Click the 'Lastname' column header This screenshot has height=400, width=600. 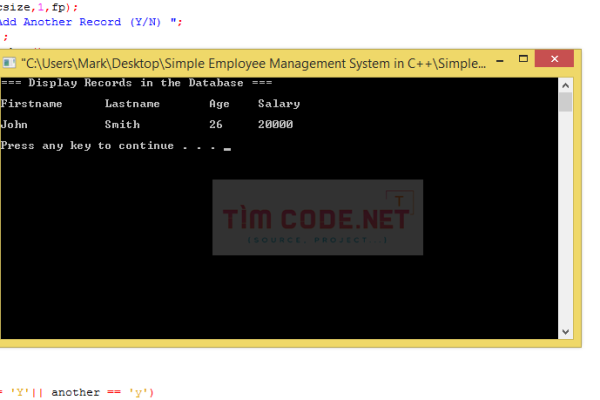132,104
